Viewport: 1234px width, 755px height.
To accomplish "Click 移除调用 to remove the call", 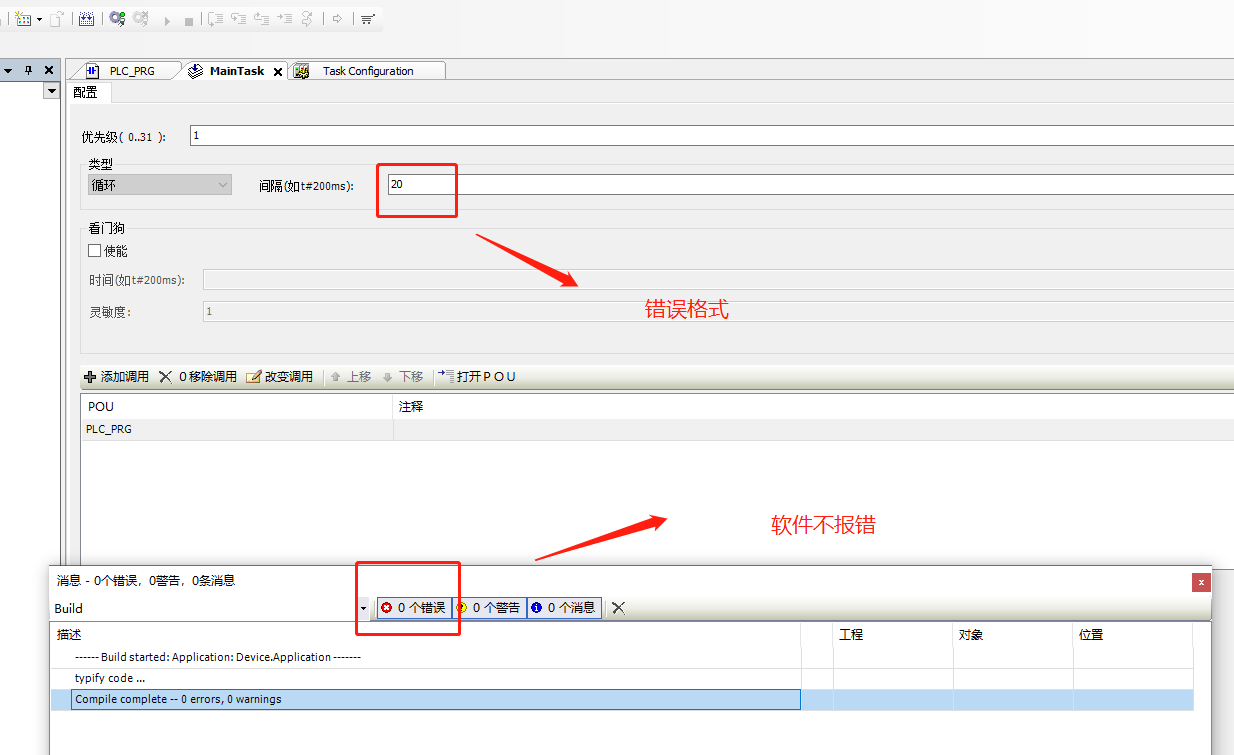I will tap(198, 377).
